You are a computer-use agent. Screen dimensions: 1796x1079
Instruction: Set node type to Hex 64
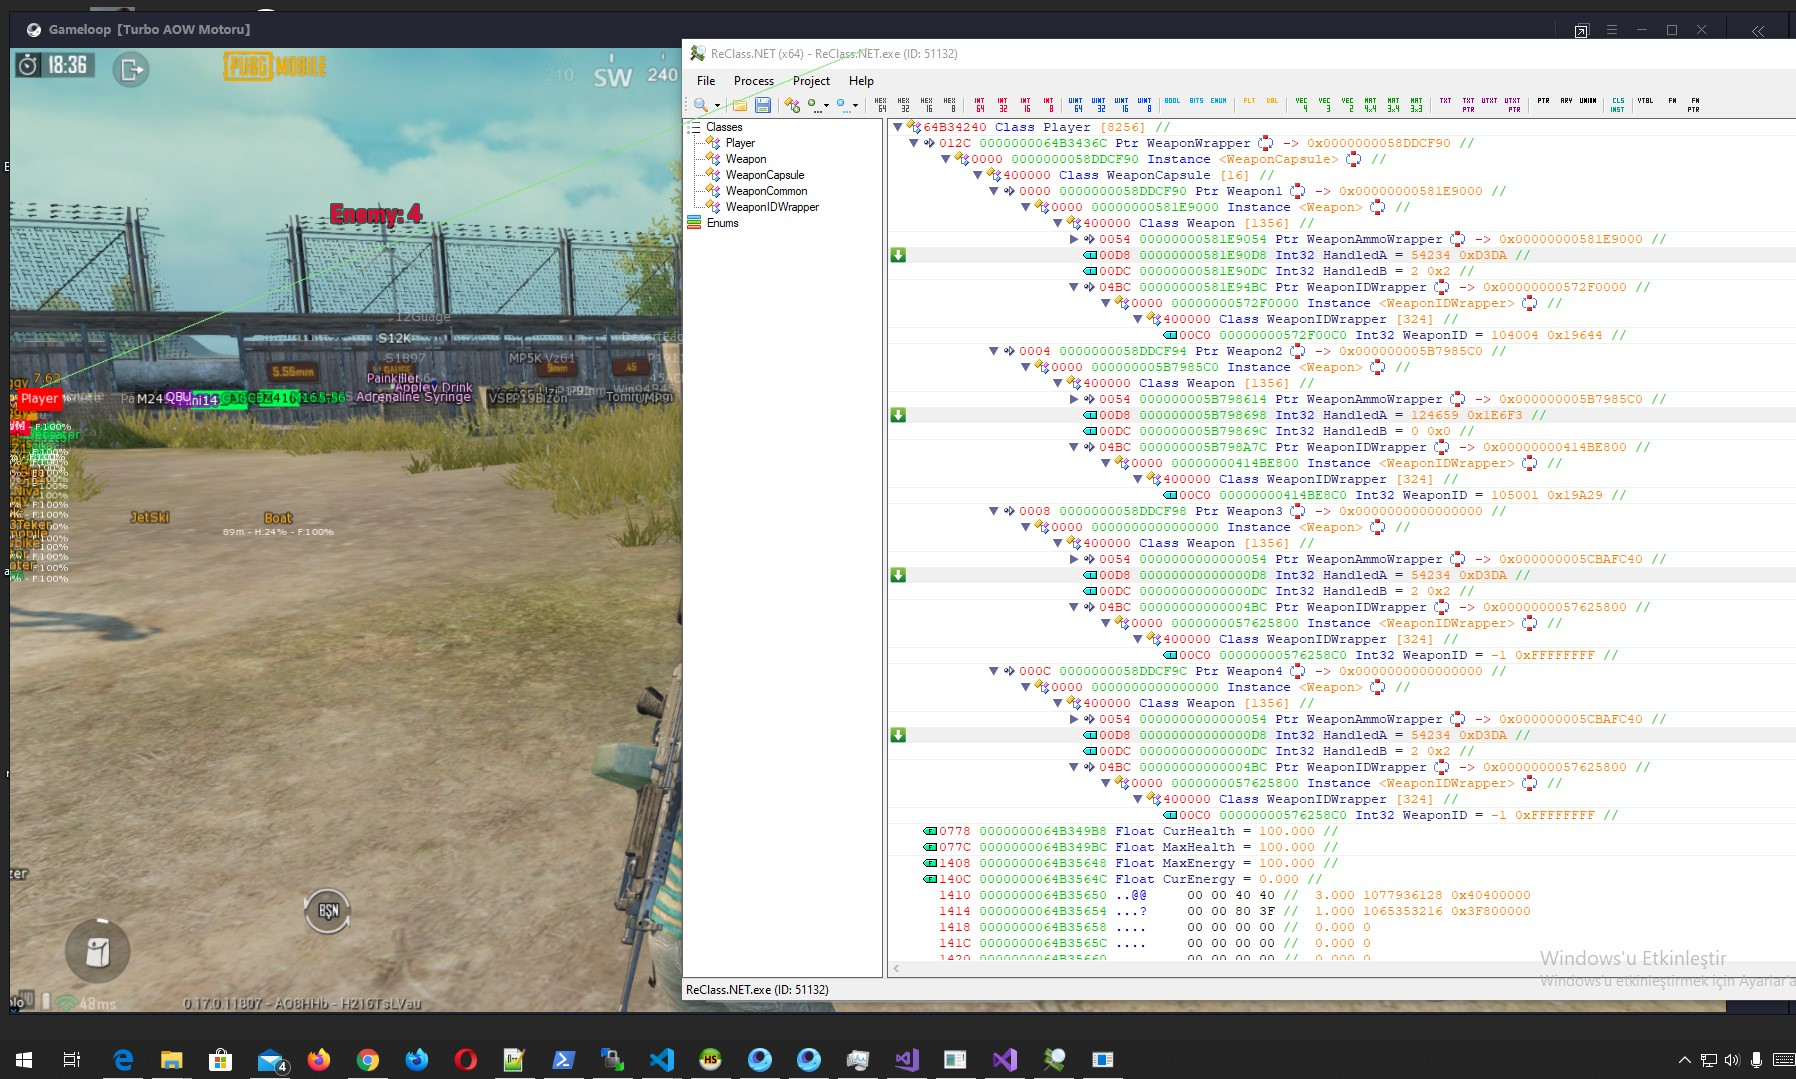click(x=881, y=104)
